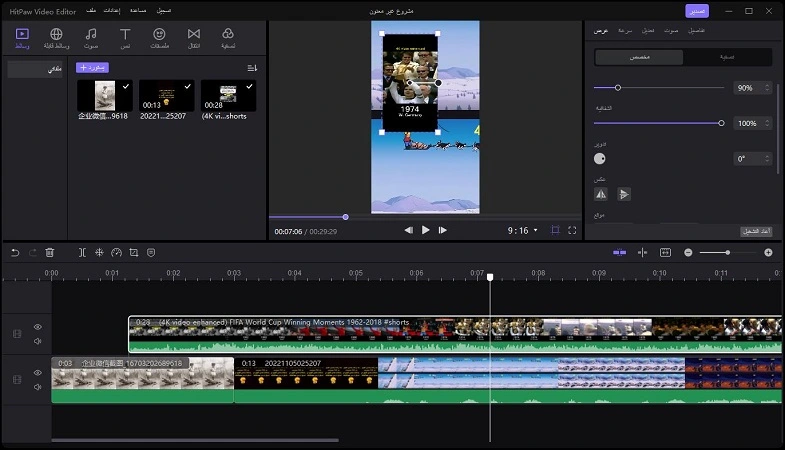785x450 pixels.
Task: Open the Filters overlapping circles icon
Action: pos(228,38)
